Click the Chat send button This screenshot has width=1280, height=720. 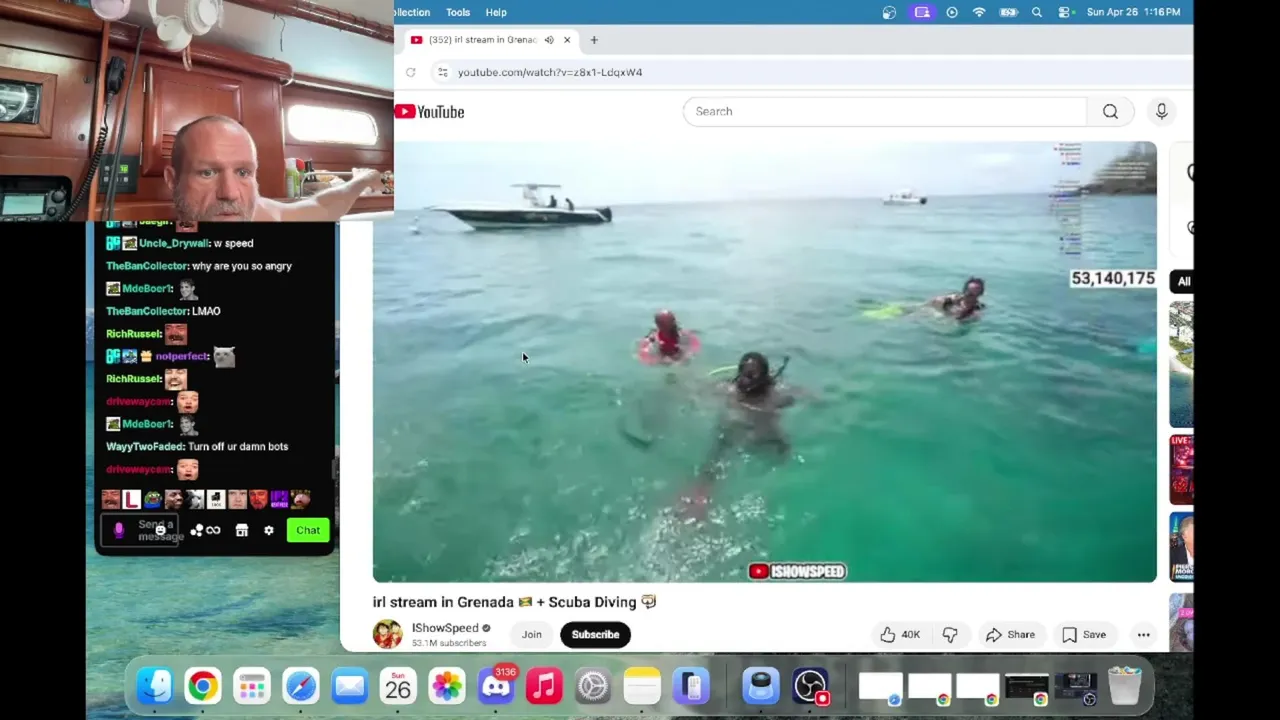point(308,530)
